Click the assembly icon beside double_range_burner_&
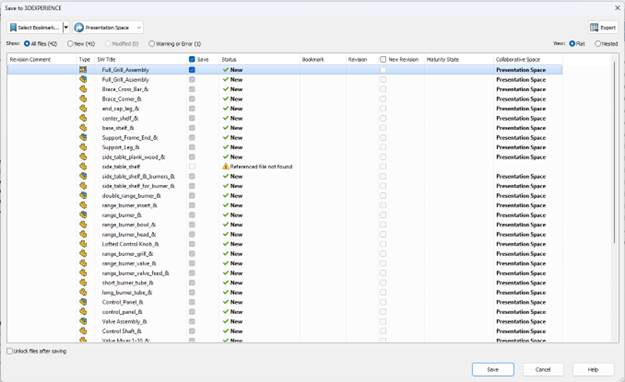This screenshot has width=625, height=382. (x=83, y=195)
